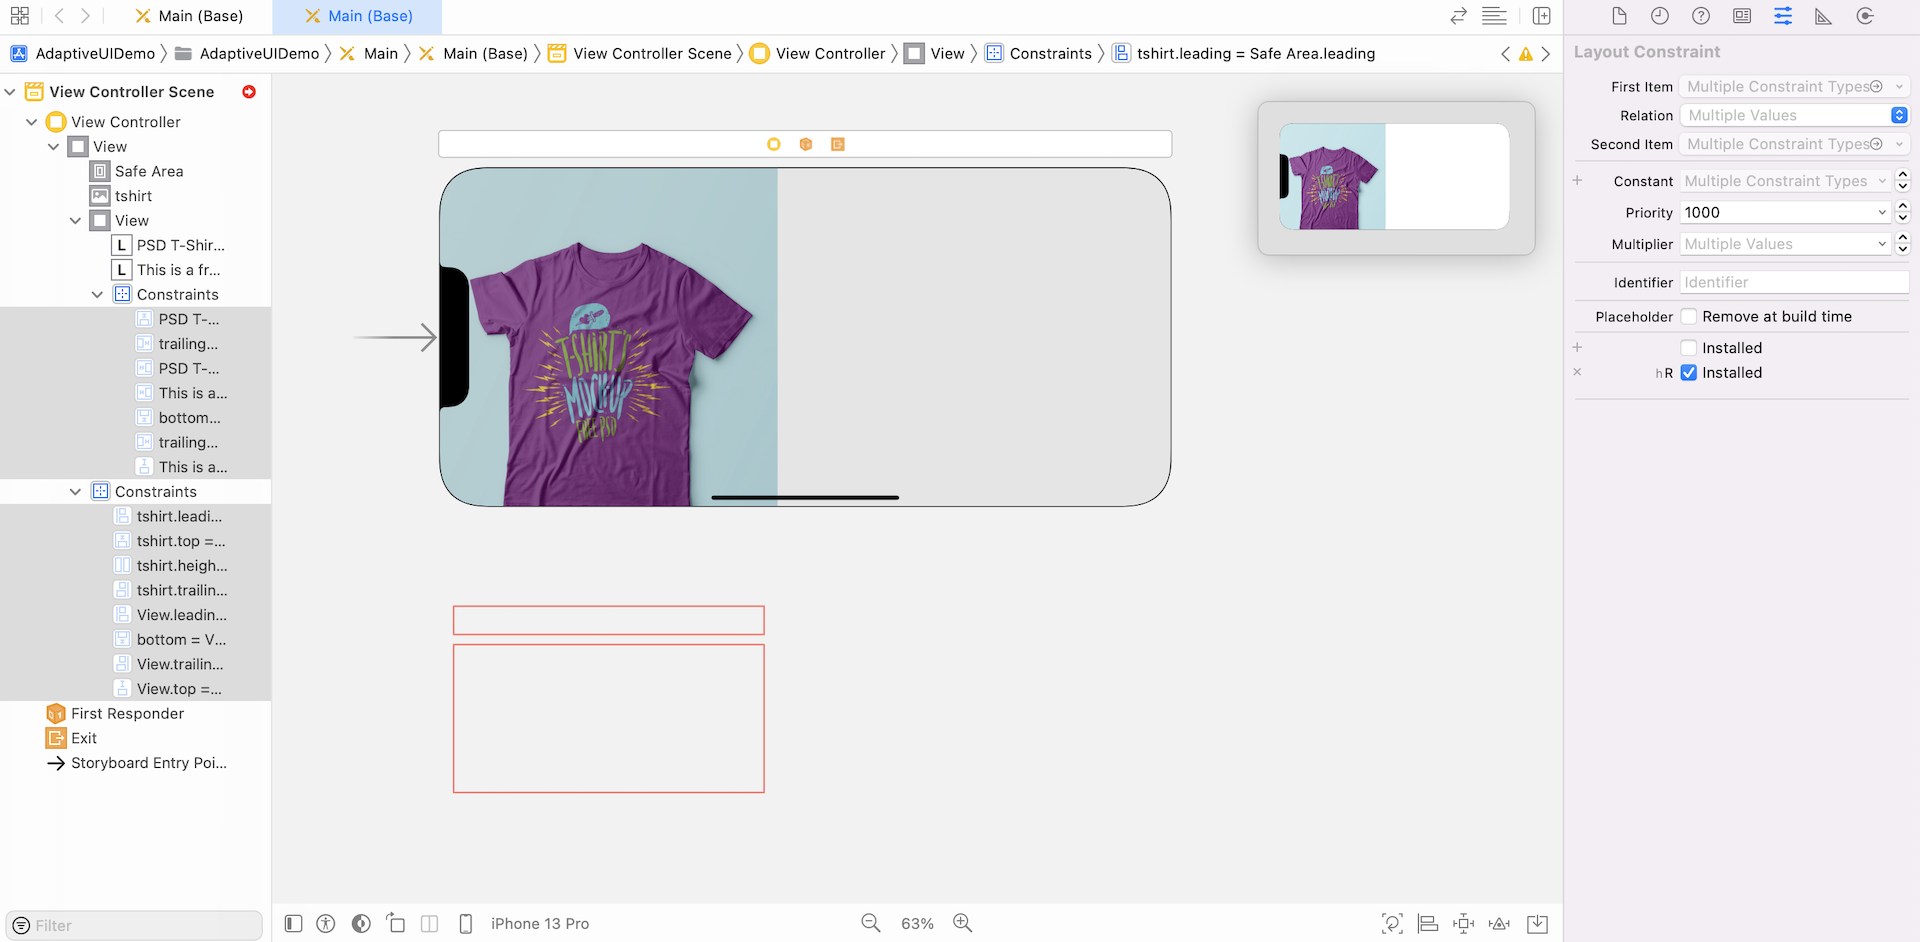
Task: Collapse the View Controller Scene tree
Action: point(10,92)
